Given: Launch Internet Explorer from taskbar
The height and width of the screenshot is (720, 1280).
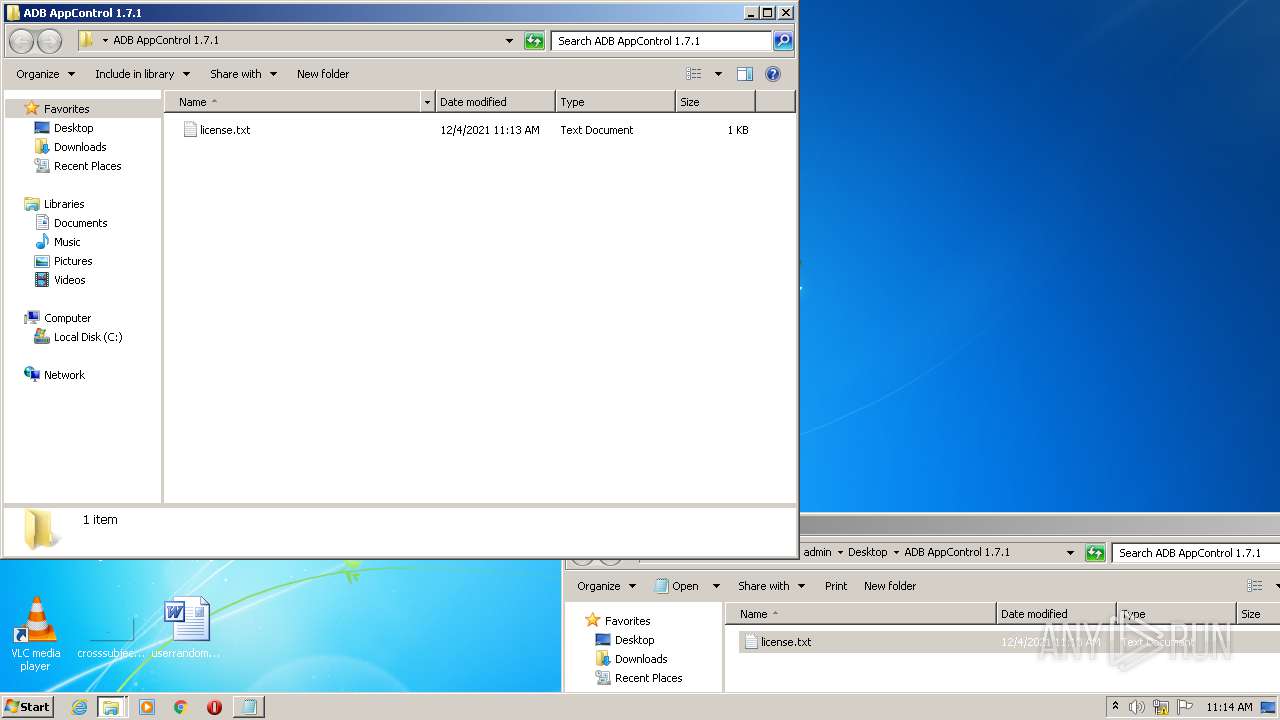Looking at the screenshot, I should (79, 707).
